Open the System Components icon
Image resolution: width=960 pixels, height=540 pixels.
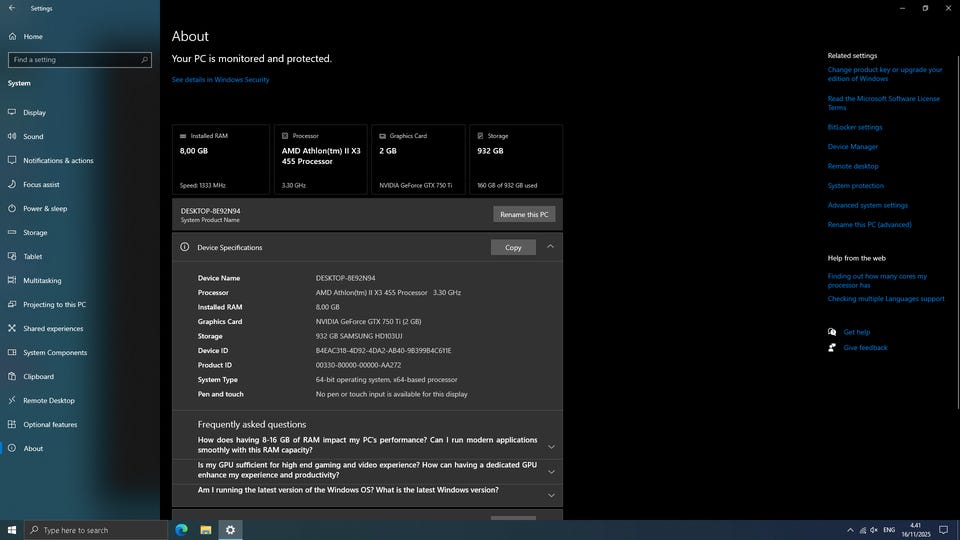coord(12,352)
